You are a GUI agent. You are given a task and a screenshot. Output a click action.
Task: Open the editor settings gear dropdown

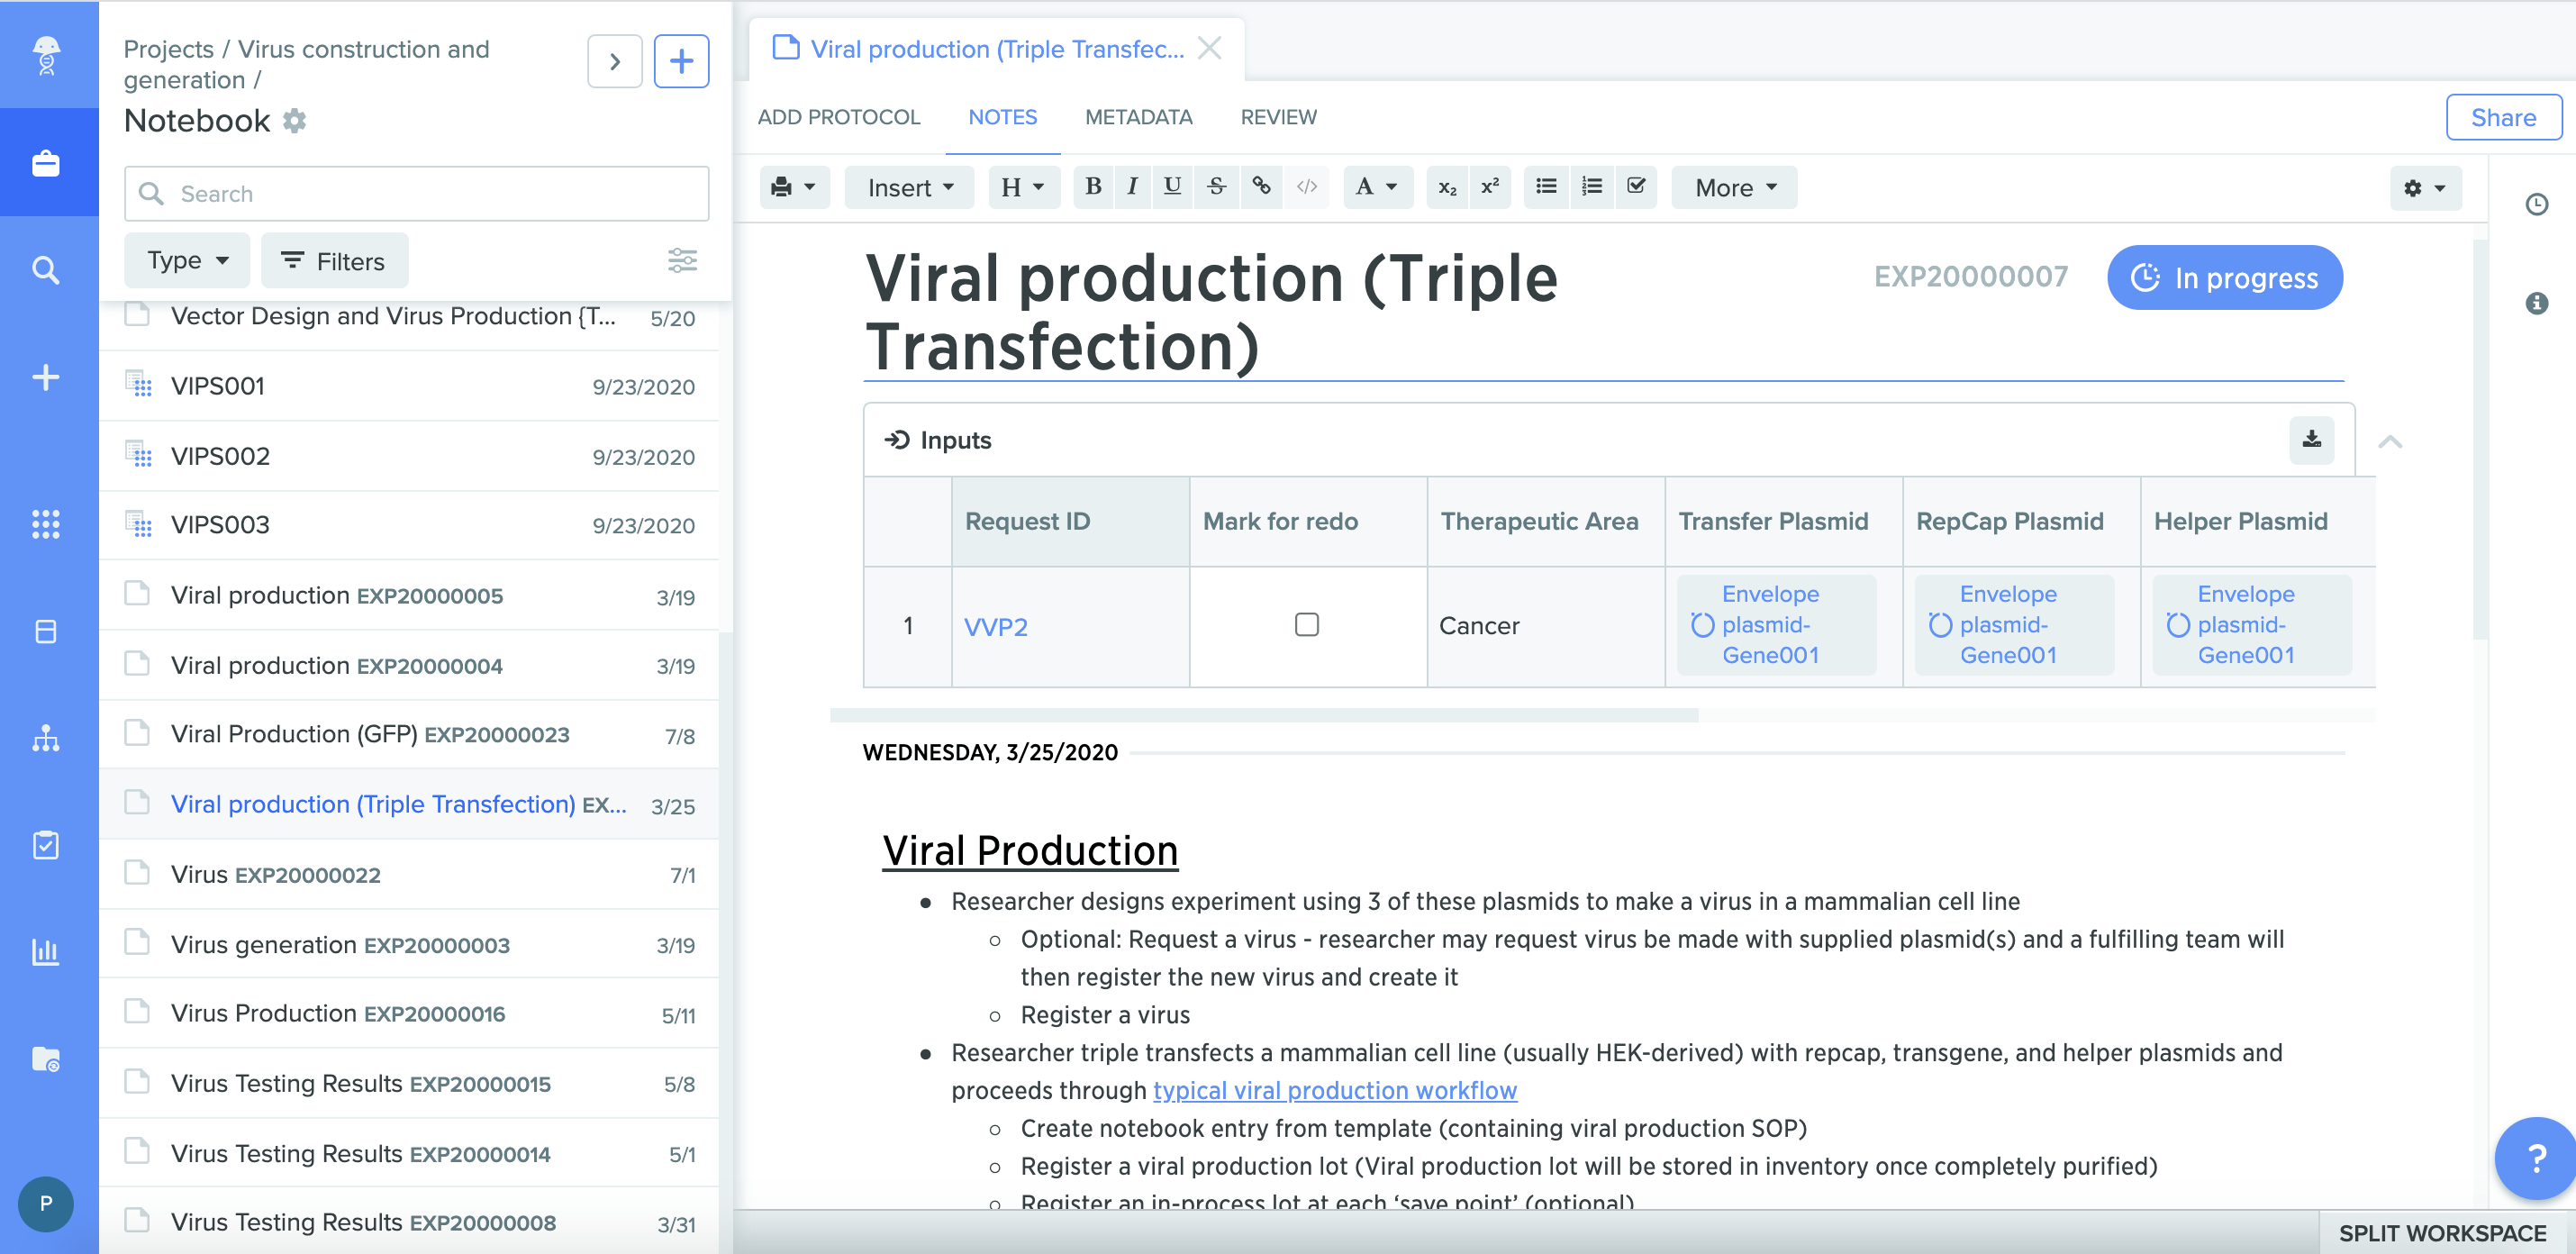coord(2425,187)
